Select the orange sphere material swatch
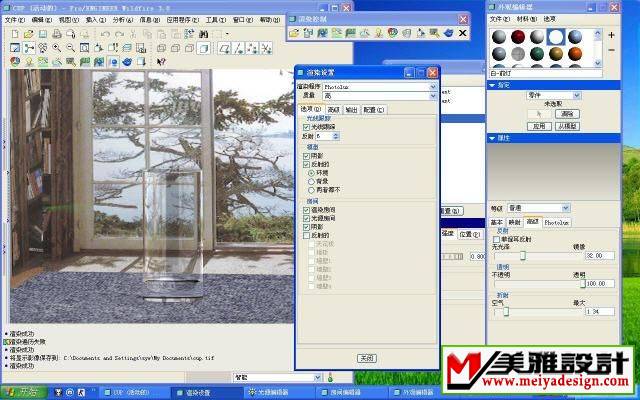This screenshot has width=640, height=400. 575,53
